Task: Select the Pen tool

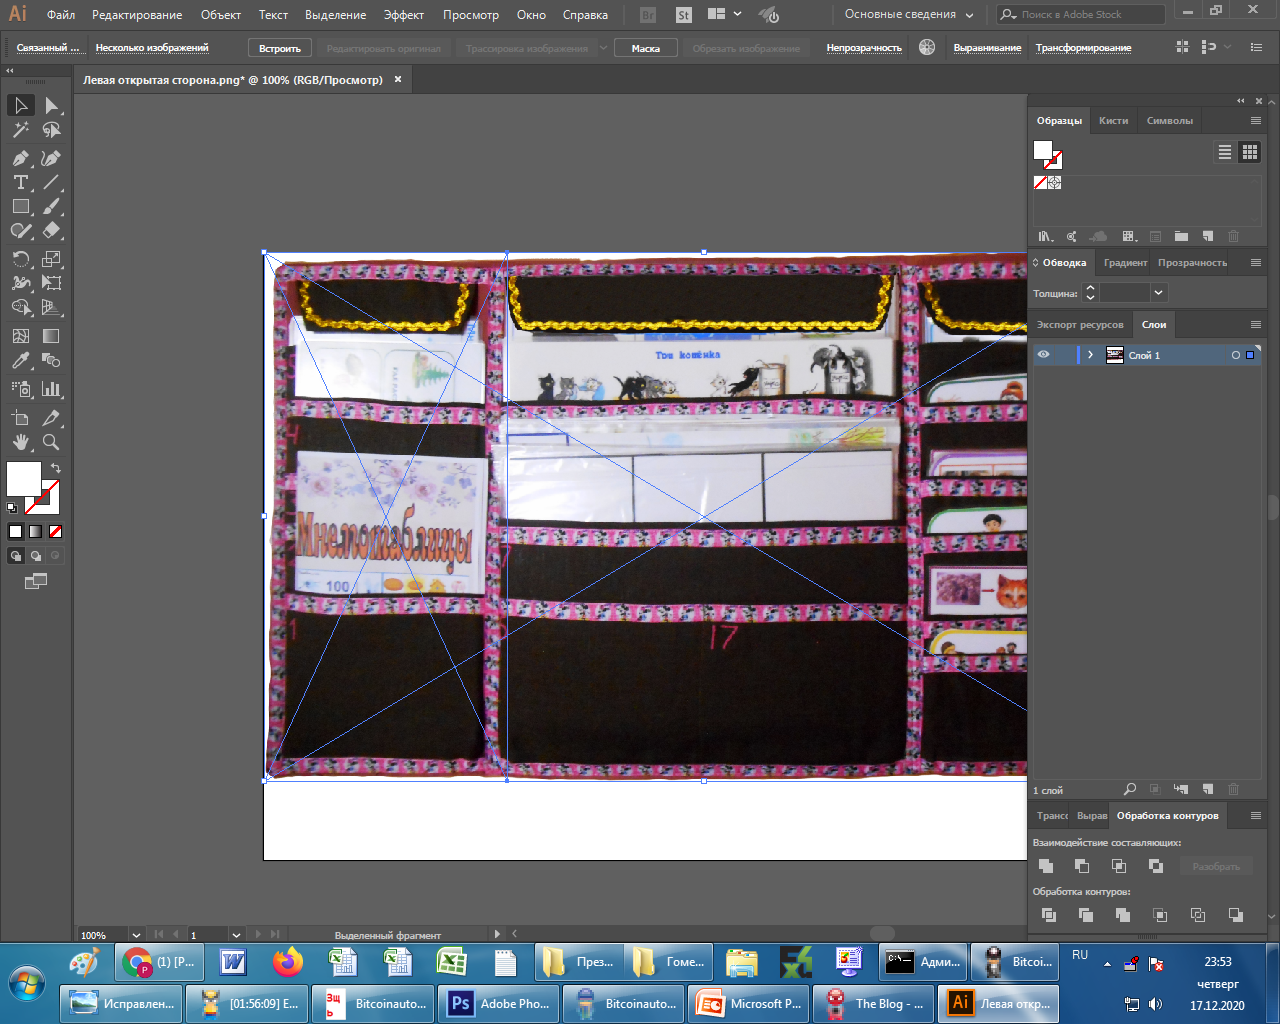Action: (21, 158)
